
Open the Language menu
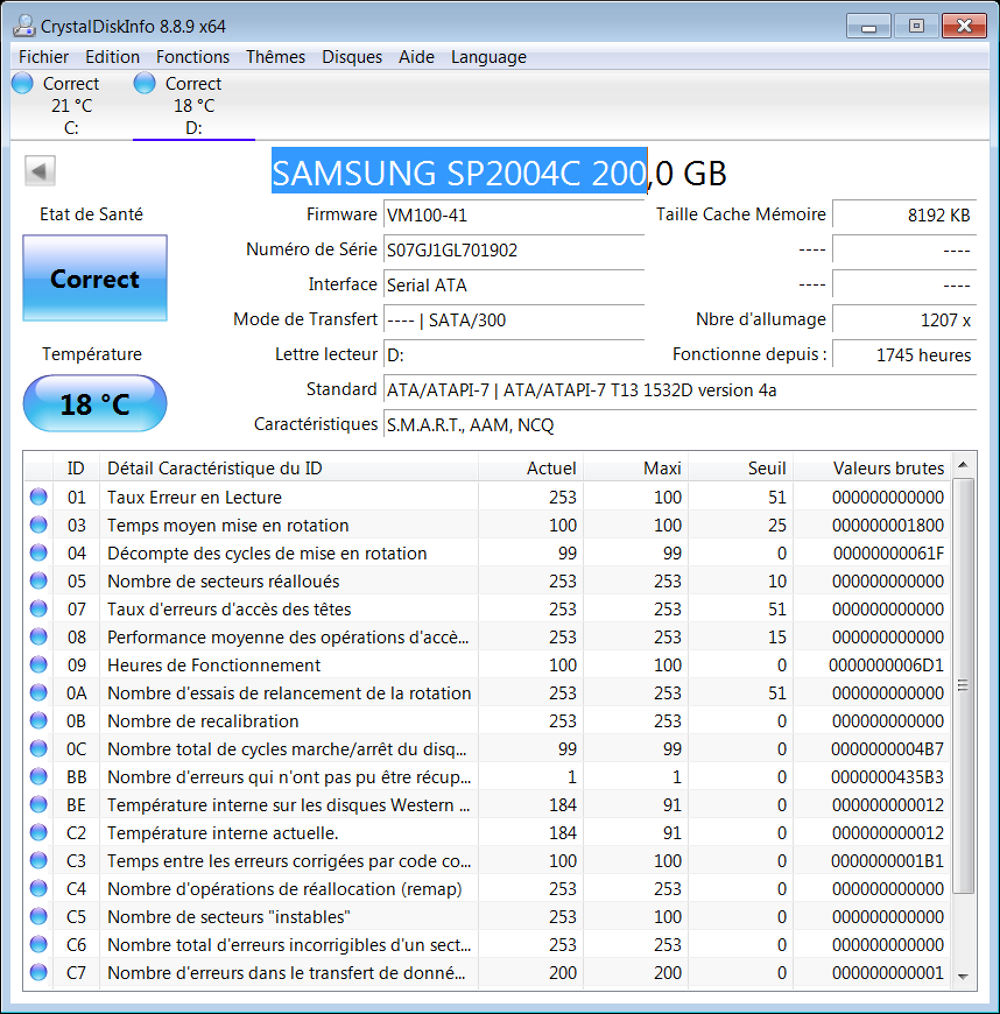(x=489, y=57)
